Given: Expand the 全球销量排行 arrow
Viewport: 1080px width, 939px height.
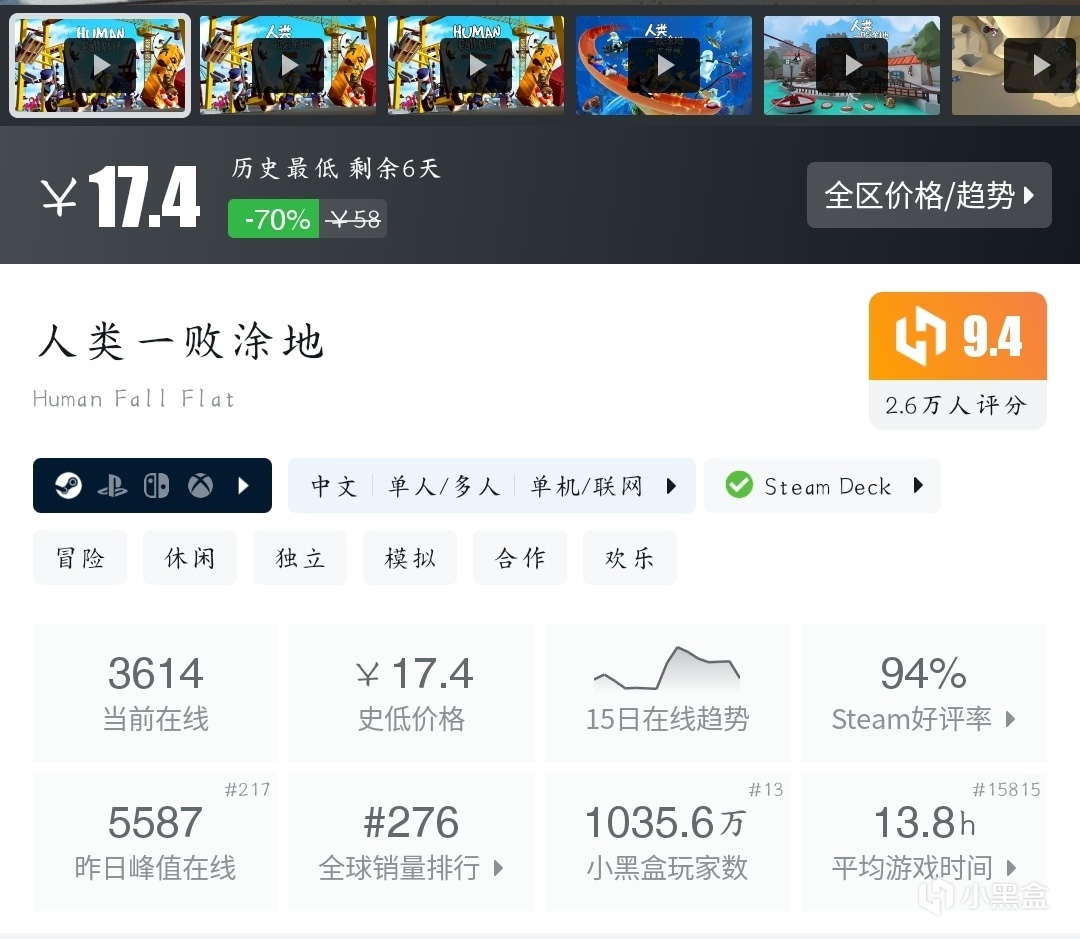Looking at the screenshot, I should (499, 868).
